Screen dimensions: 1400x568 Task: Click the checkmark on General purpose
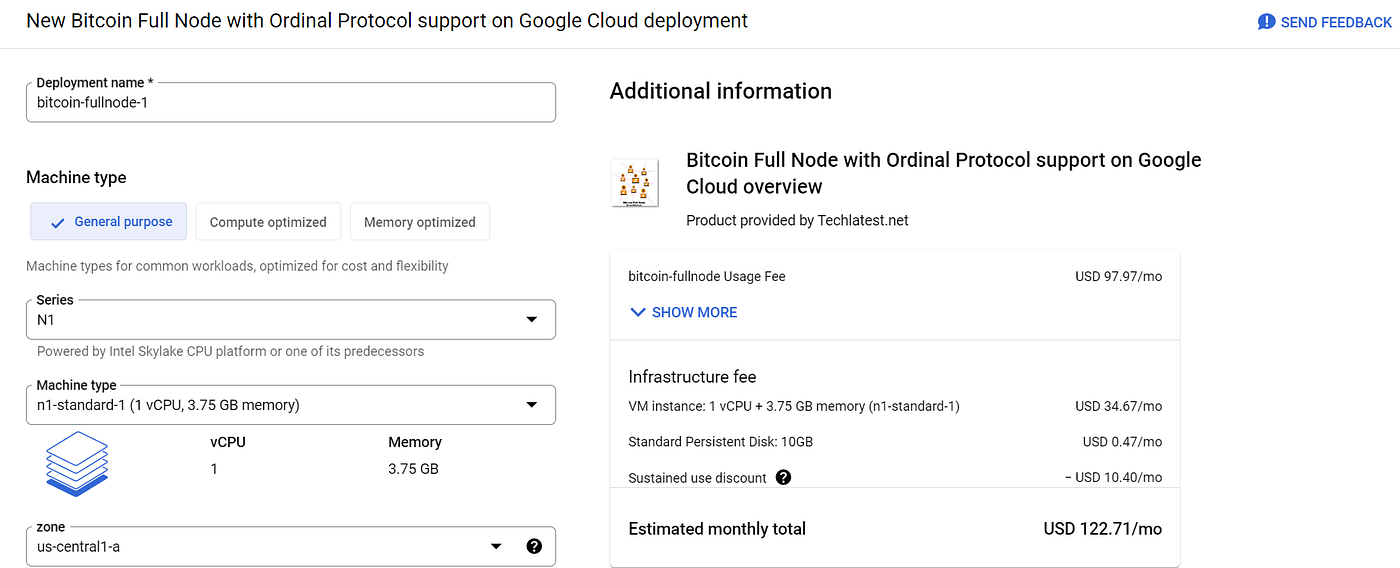pos(58,222)
